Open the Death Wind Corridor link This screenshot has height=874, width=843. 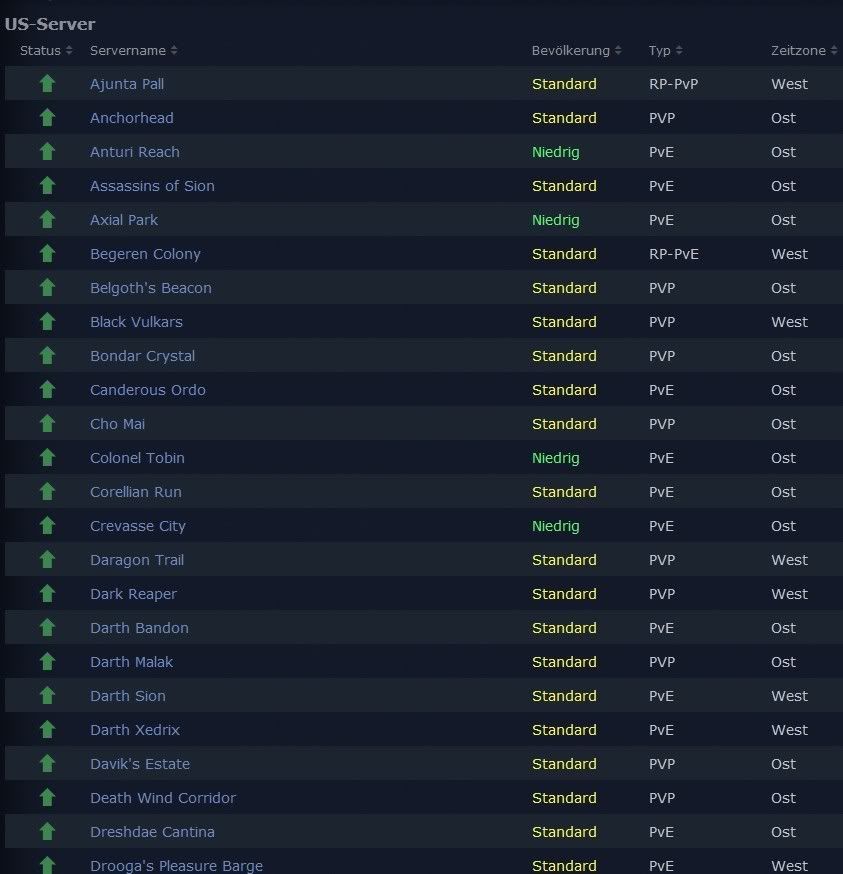pyautogui.click(x=163, y=798)
